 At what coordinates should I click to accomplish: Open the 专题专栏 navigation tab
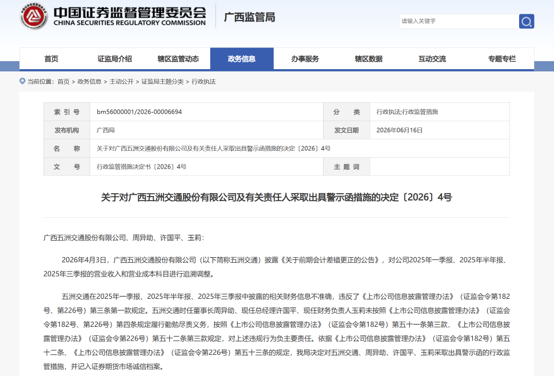point(502,59)
